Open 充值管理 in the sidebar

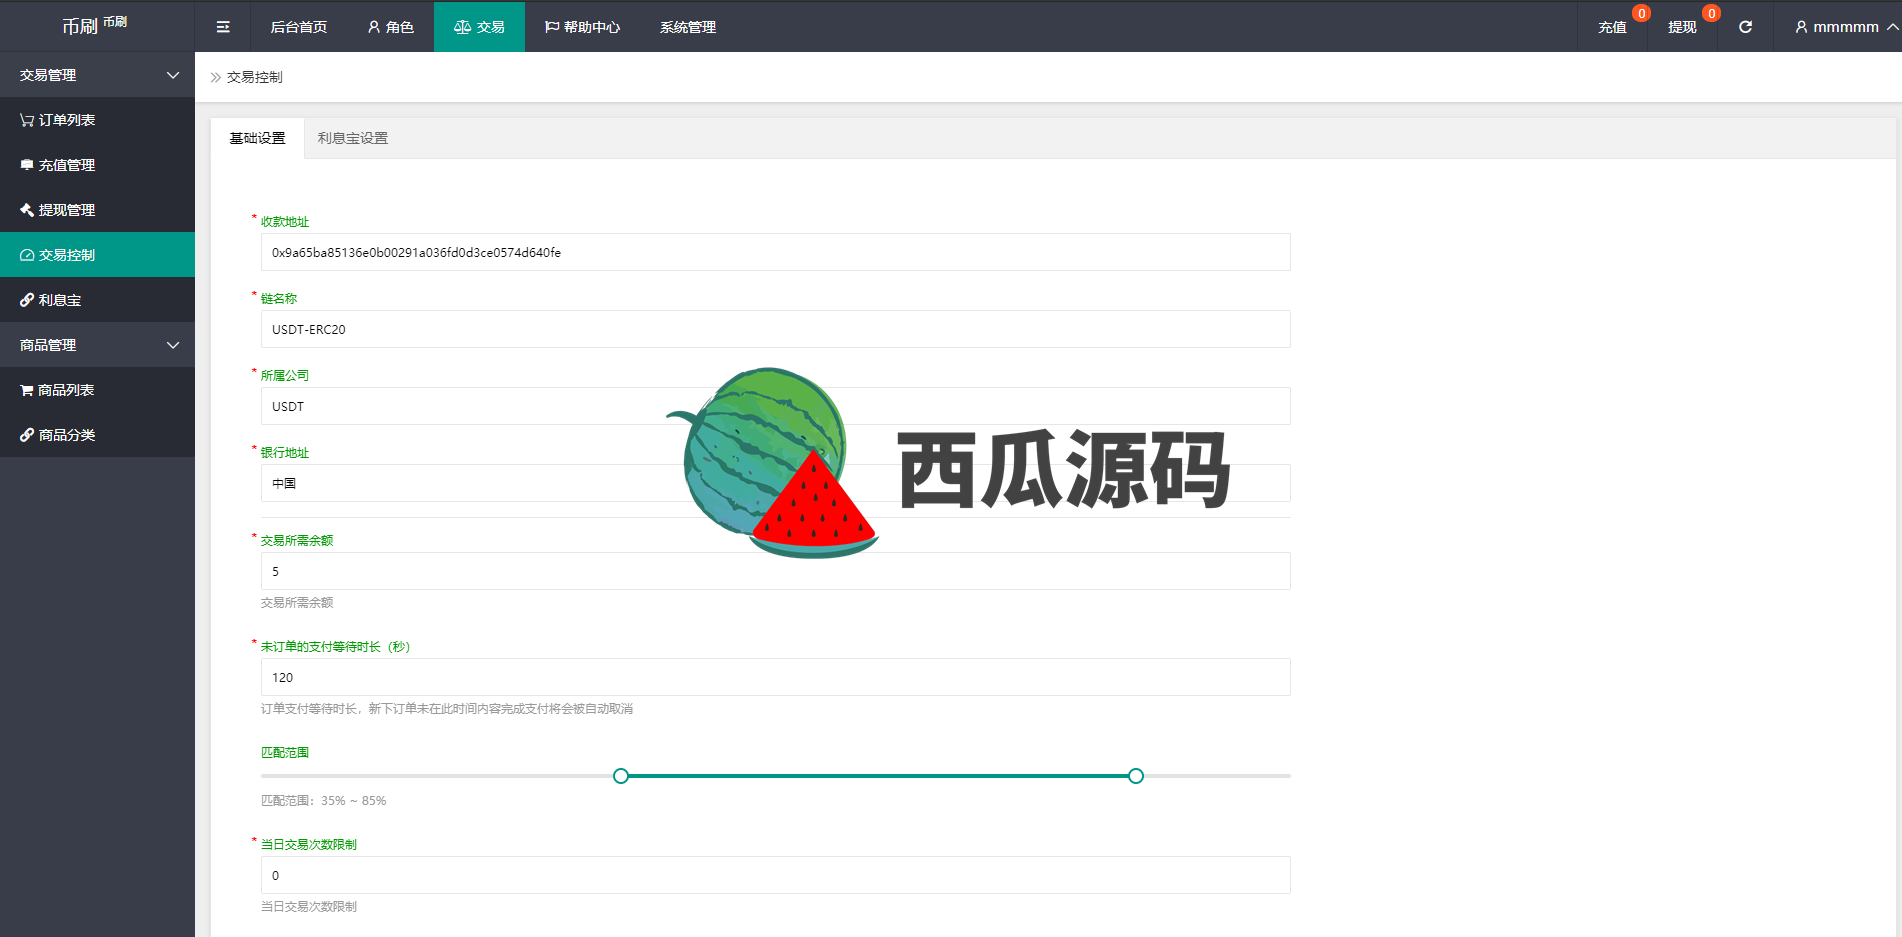coord(97,165)
